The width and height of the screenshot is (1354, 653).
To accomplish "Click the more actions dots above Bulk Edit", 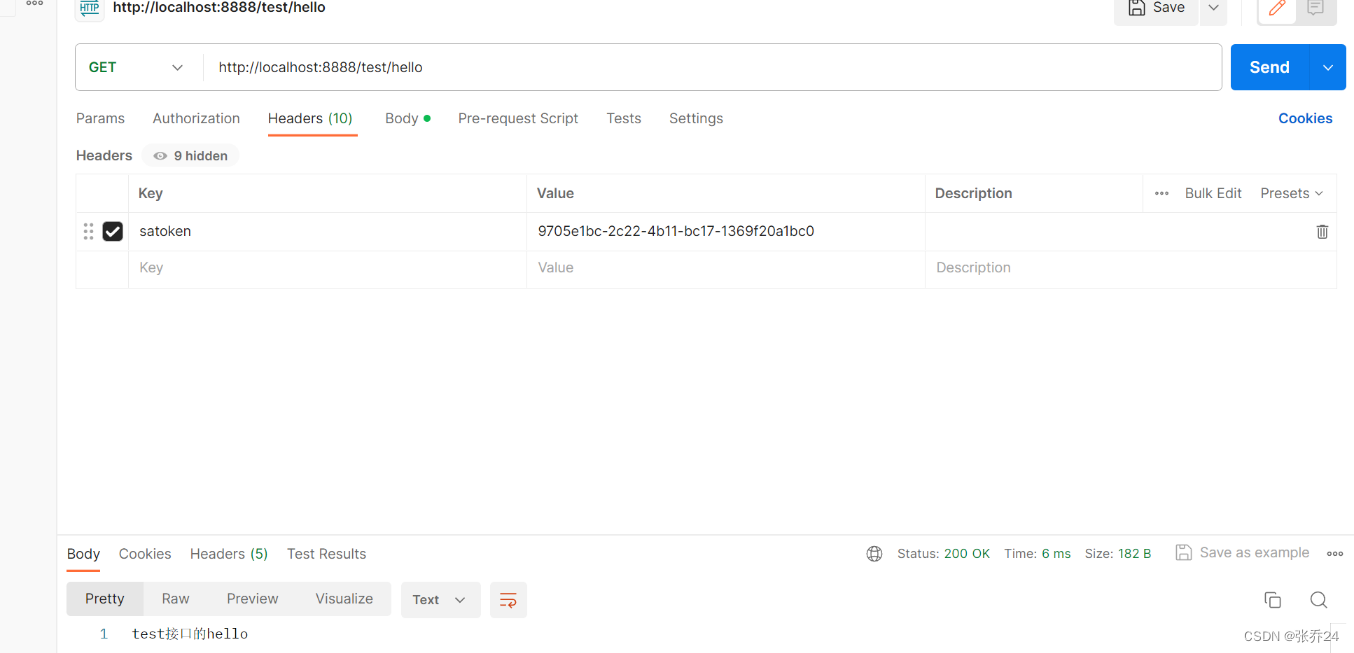I will [x=1160, y=192].
